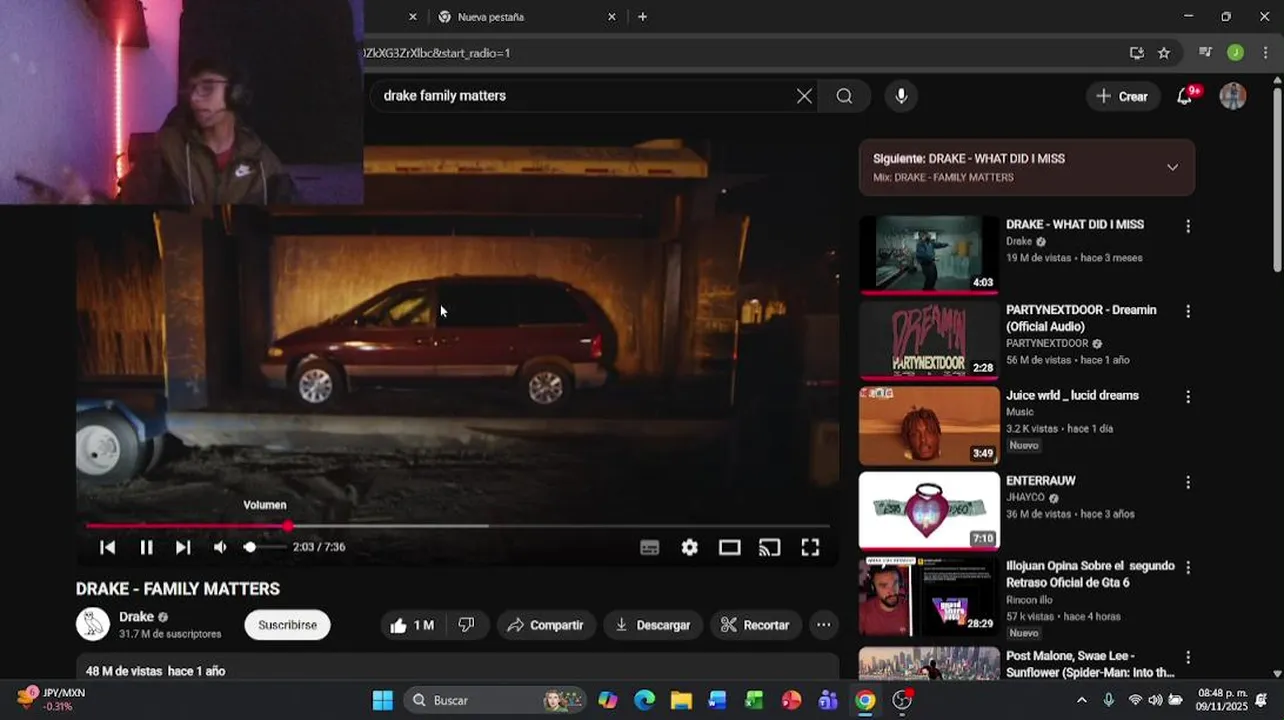This screenshot has height=720, width=1284.
Task: Open Microsoft Teams from taskbar
Action: point(828,700)
